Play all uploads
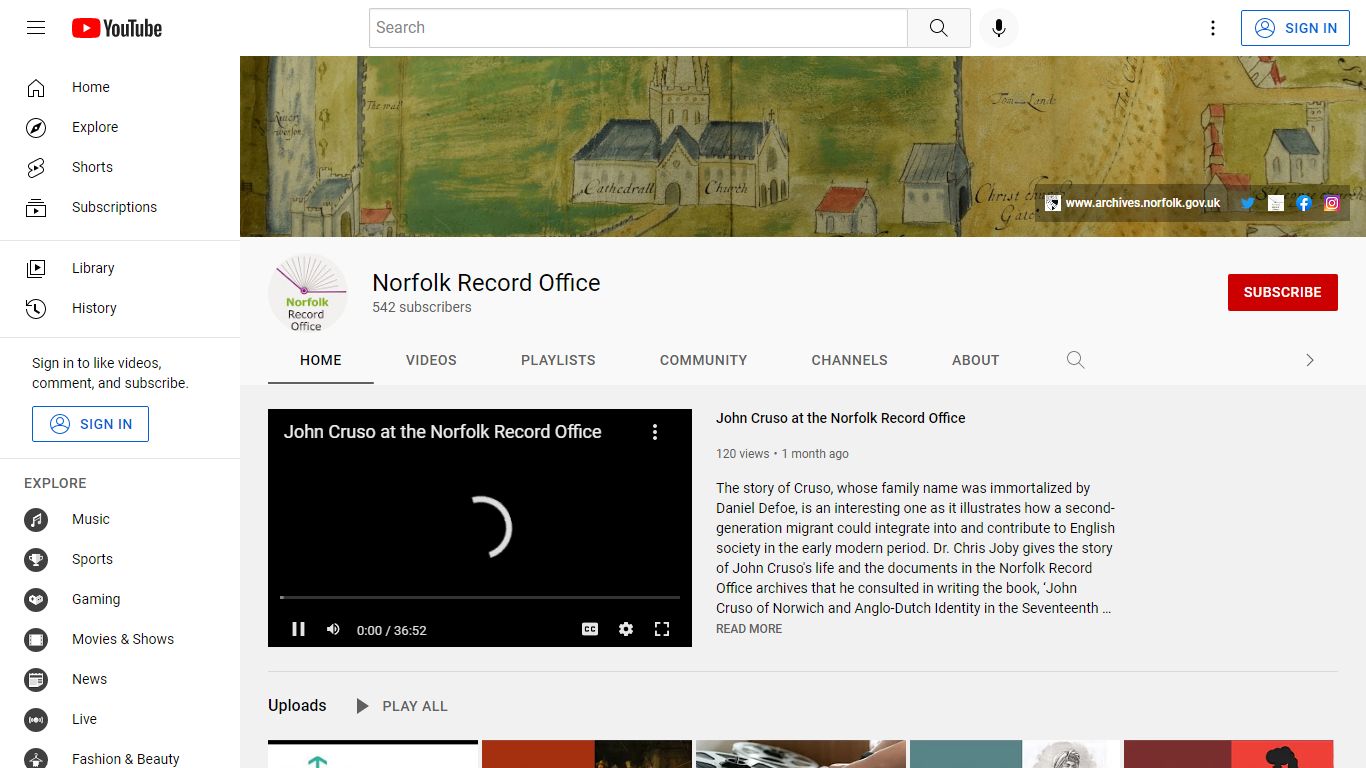This screenshot has height=768, width=1366. tap(401, 706)
